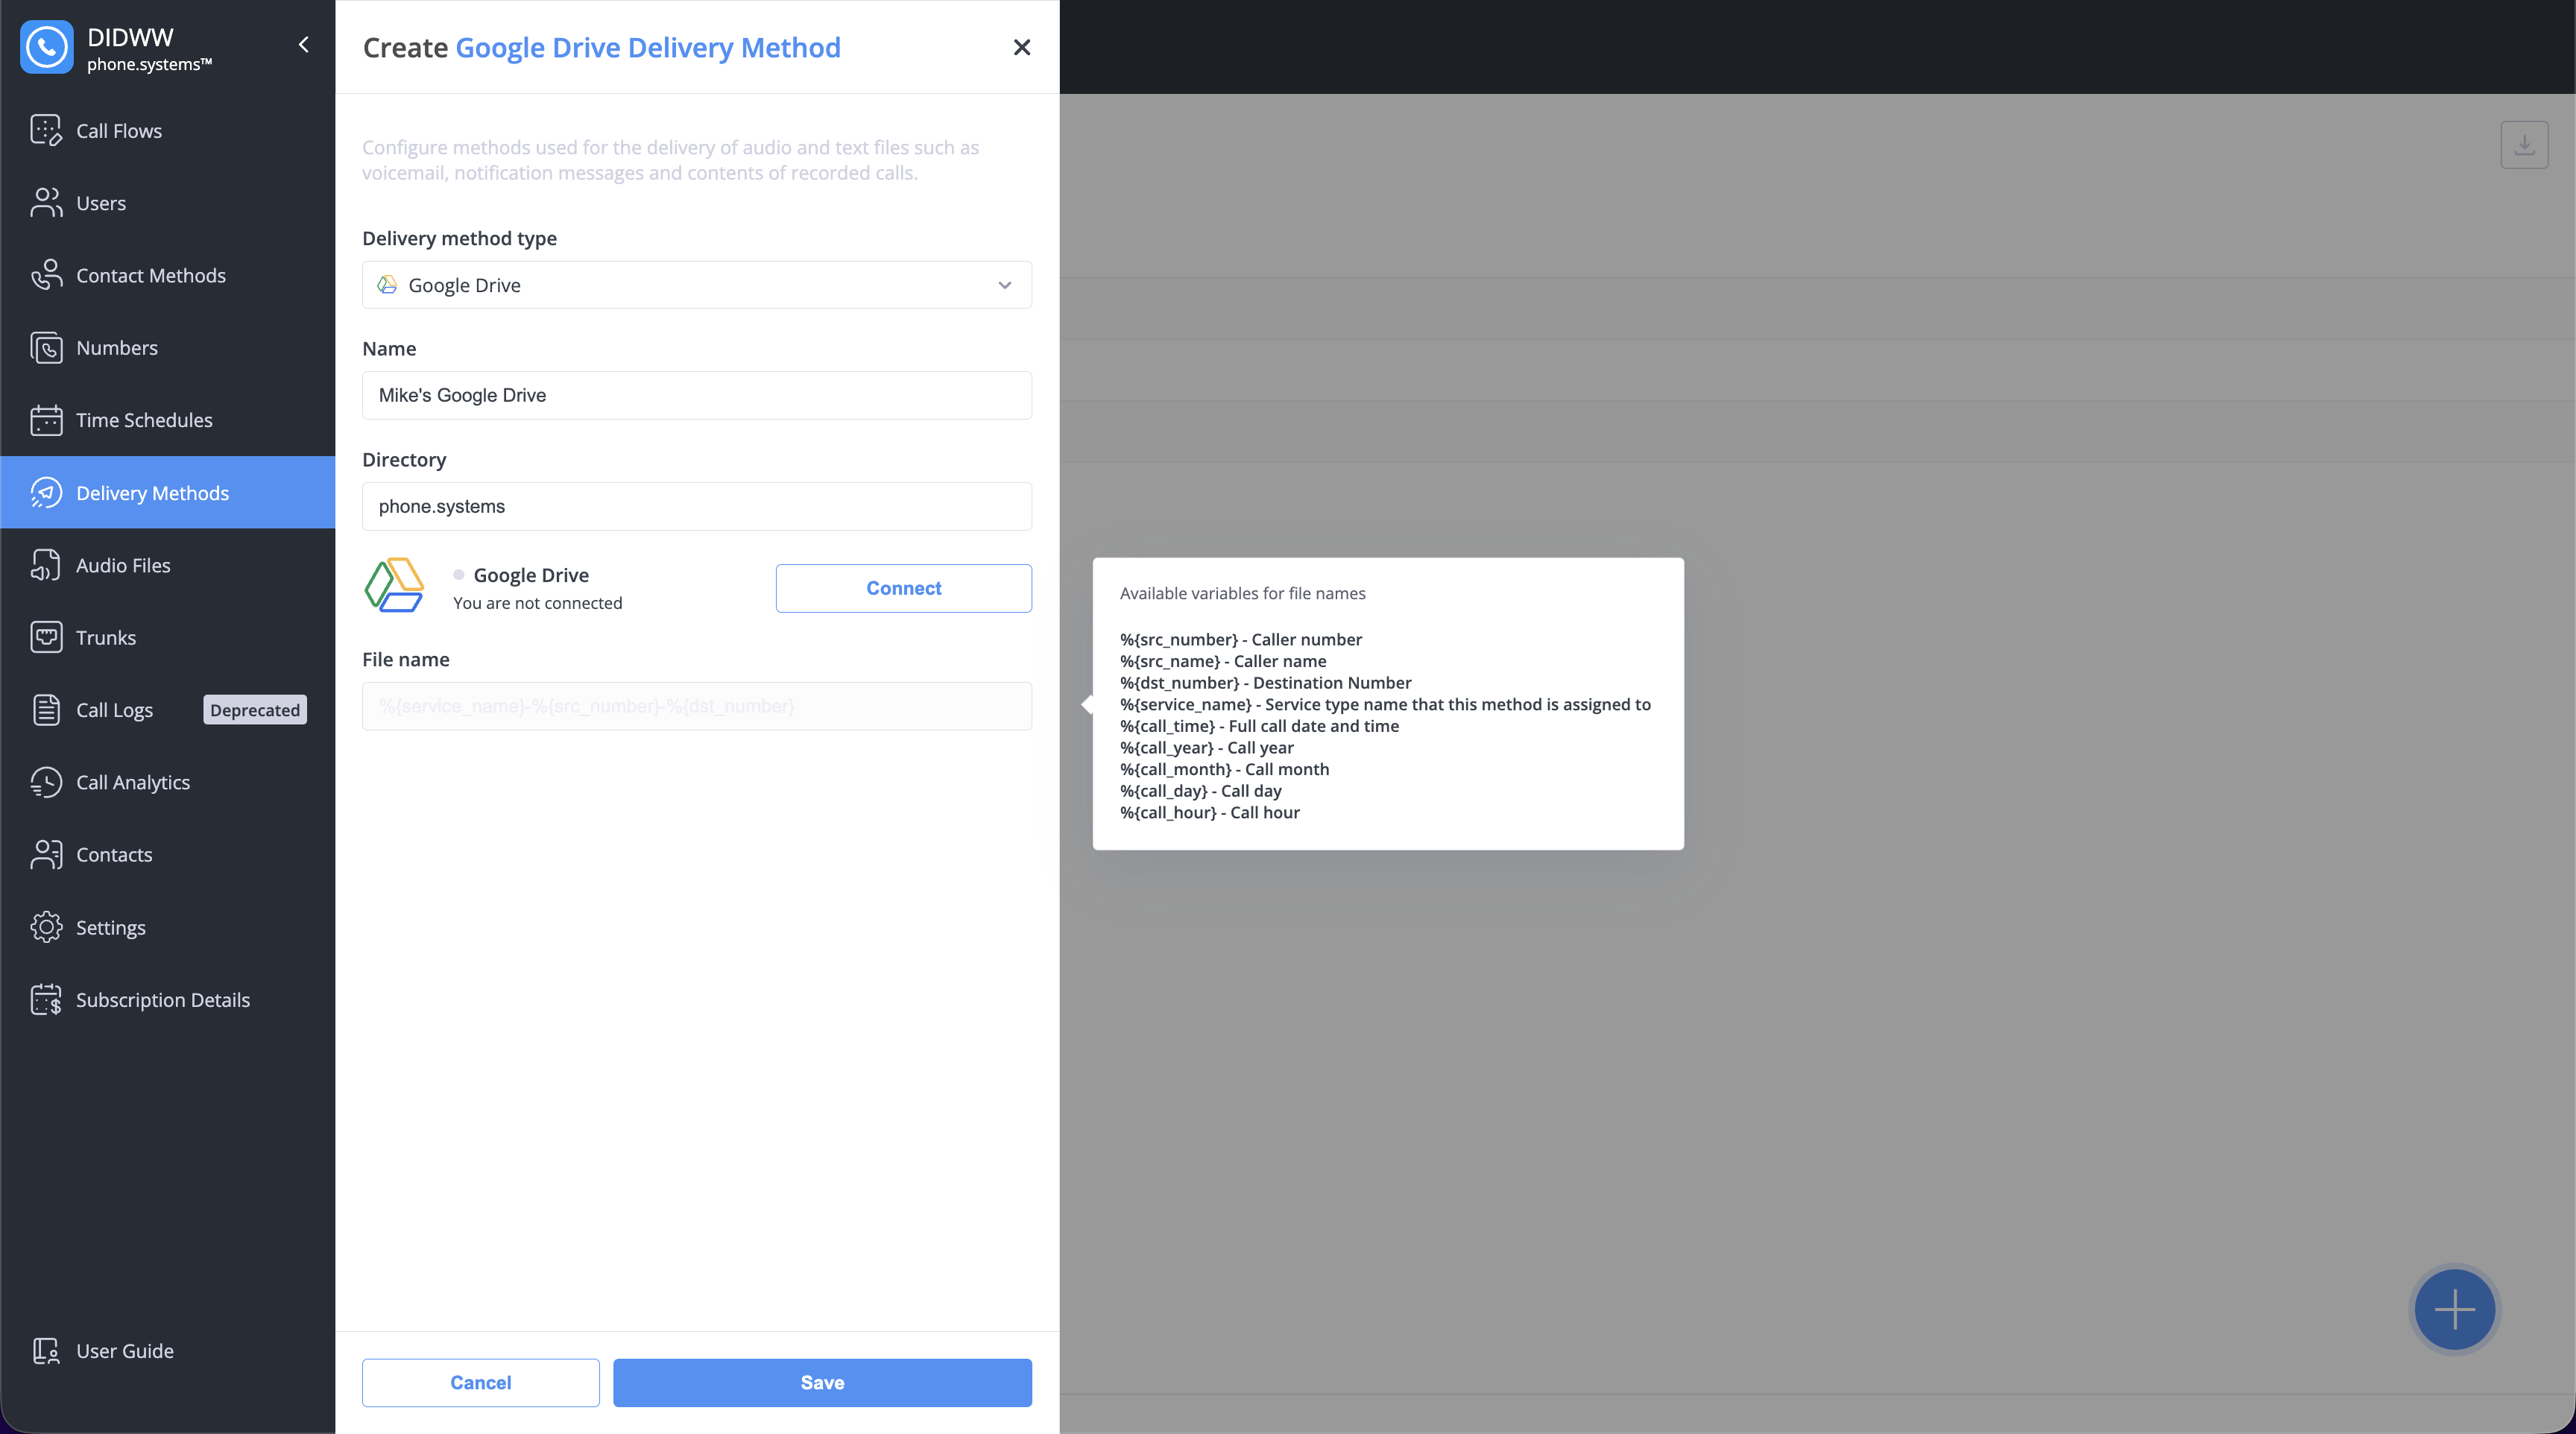Click the blue plus add button

click(2454, 1309)
